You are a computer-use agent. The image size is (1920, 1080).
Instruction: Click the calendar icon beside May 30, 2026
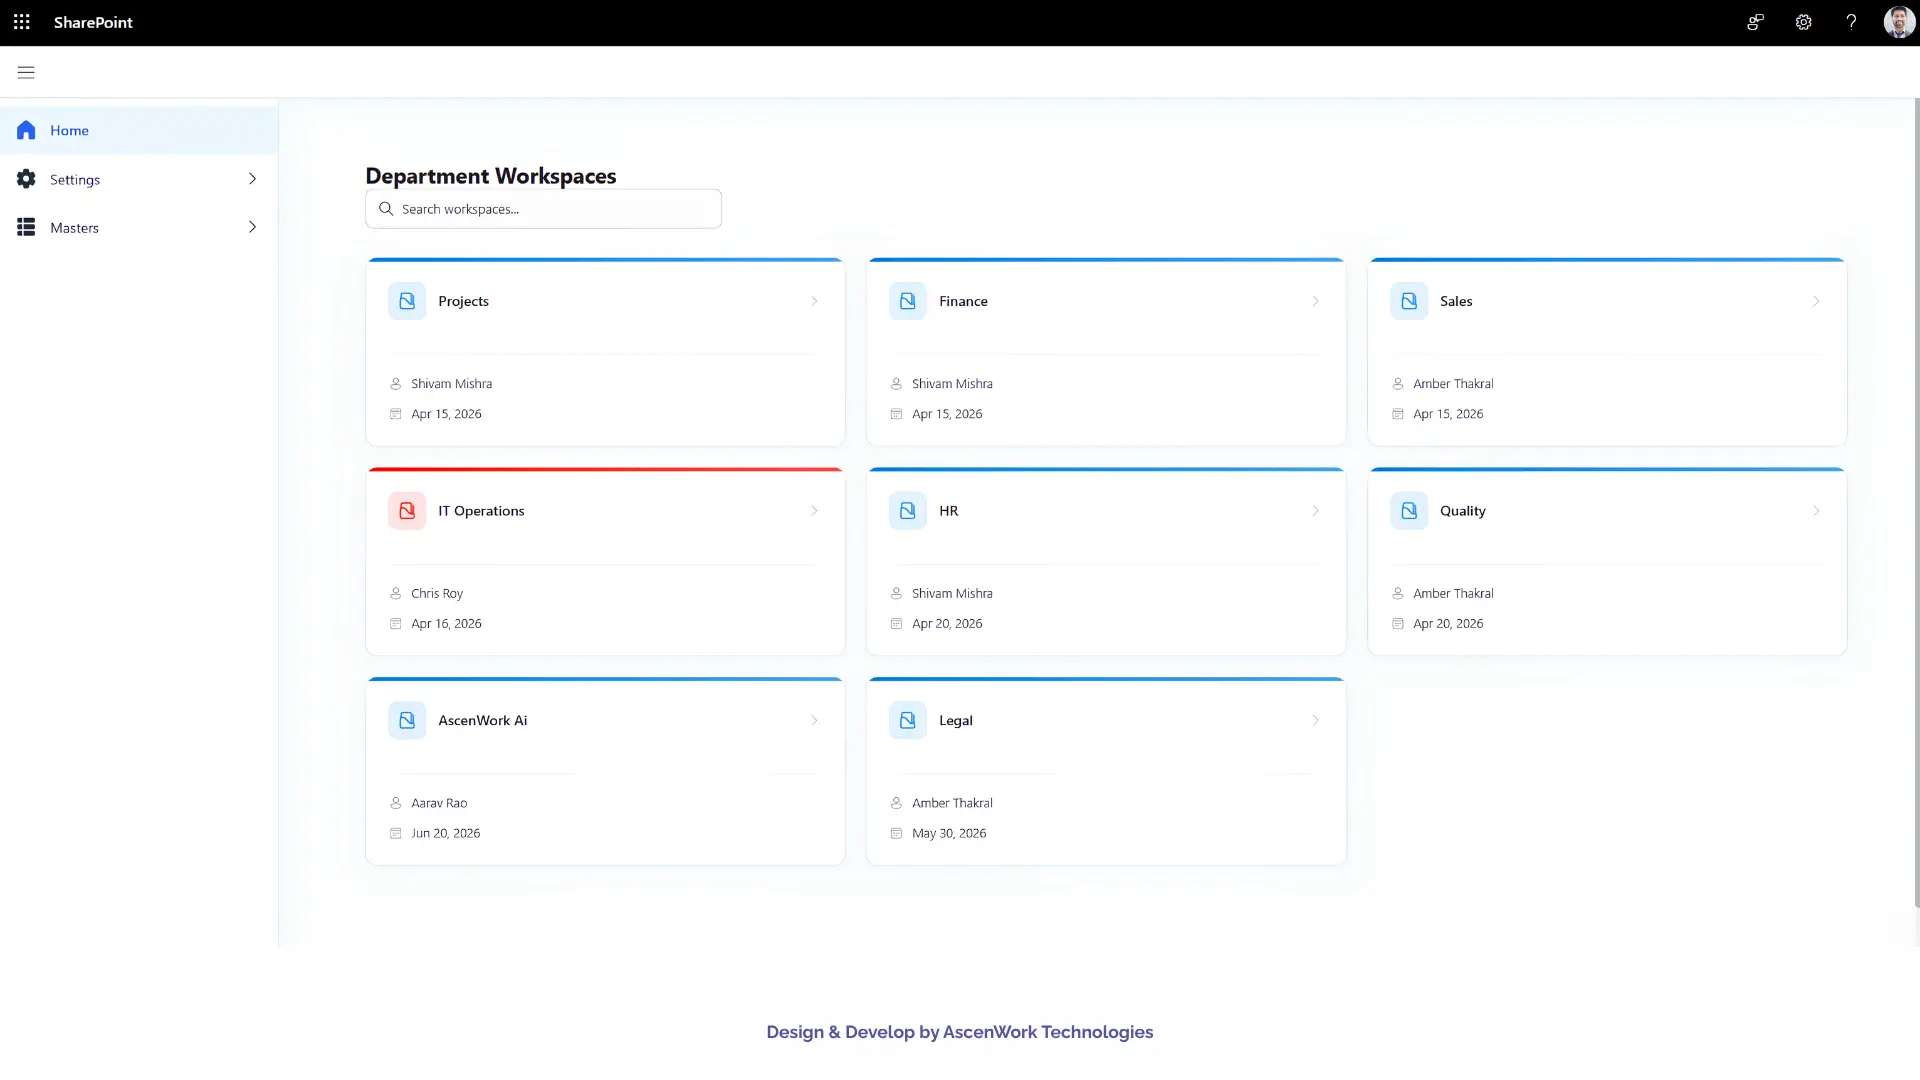tap(897, 833)
